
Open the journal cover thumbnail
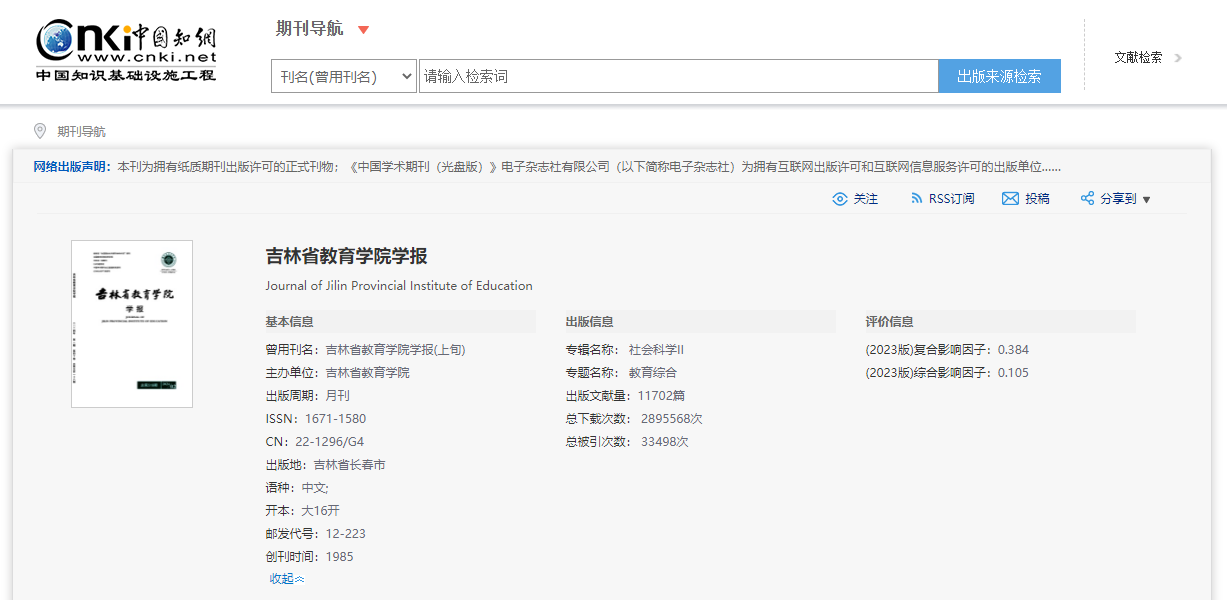click(x=132, y=323)
